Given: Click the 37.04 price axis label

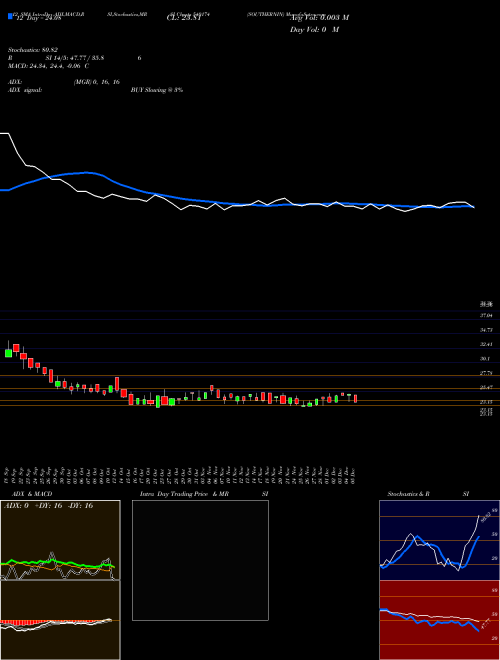Looking at the screenshot, I should click(x=487, y=315).
